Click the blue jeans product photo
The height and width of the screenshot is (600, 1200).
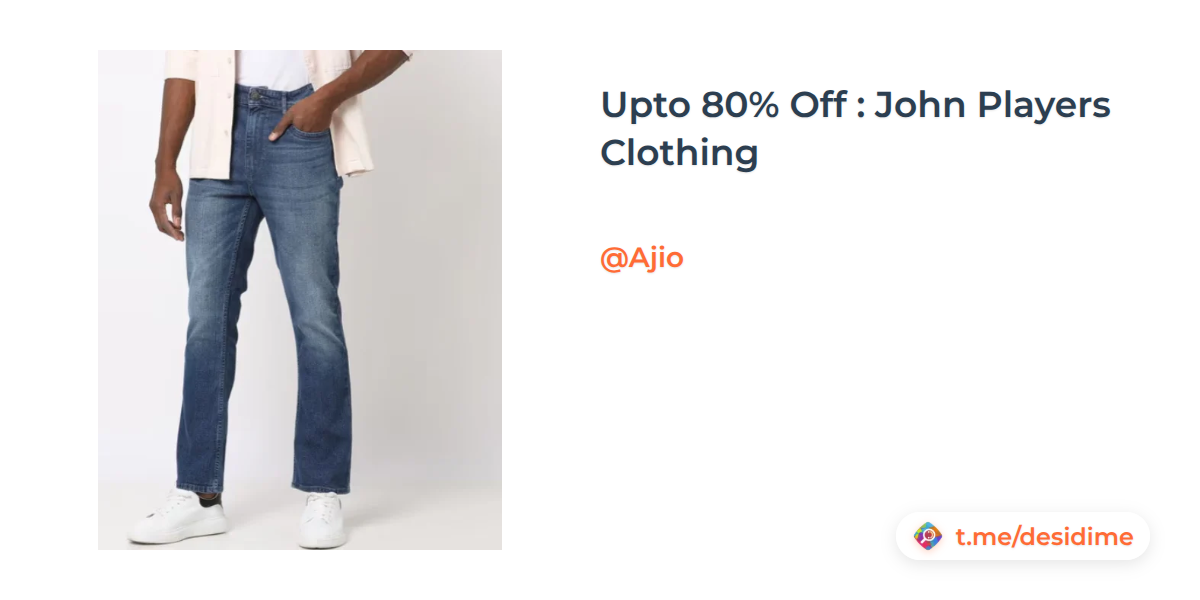(300, 300)
